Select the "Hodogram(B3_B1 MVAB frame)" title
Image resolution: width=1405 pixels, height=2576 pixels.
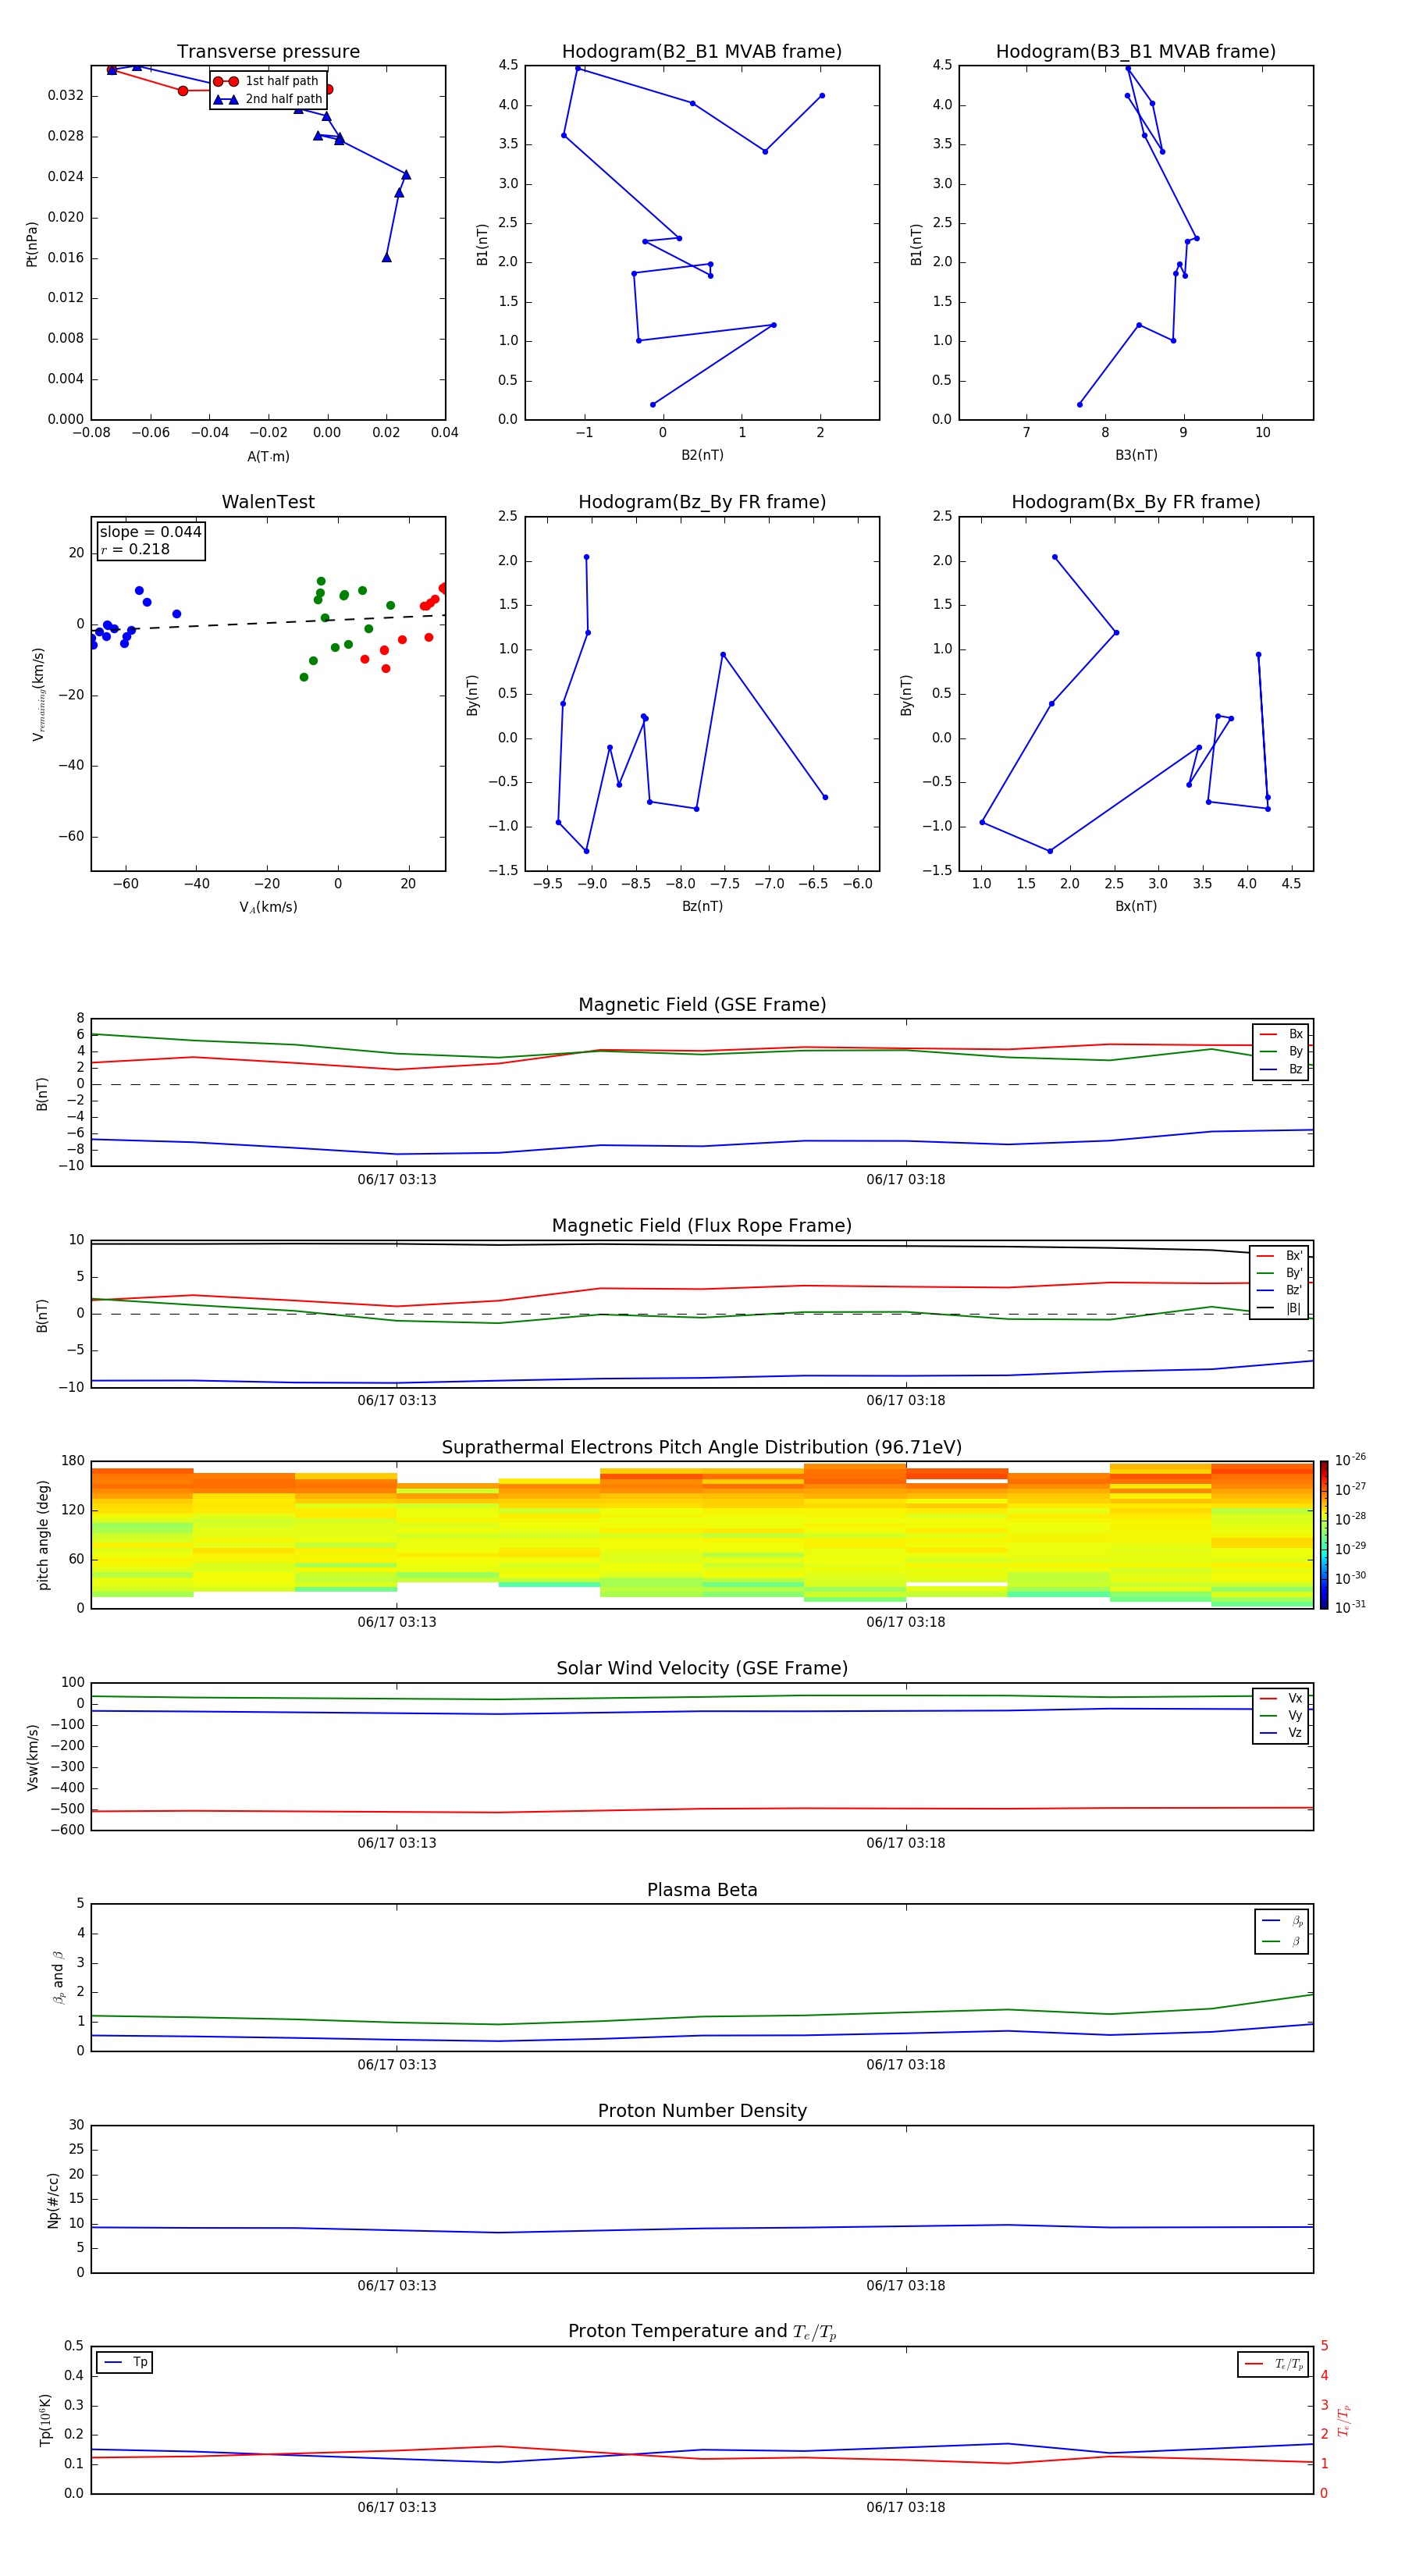tap(1136, 52)
